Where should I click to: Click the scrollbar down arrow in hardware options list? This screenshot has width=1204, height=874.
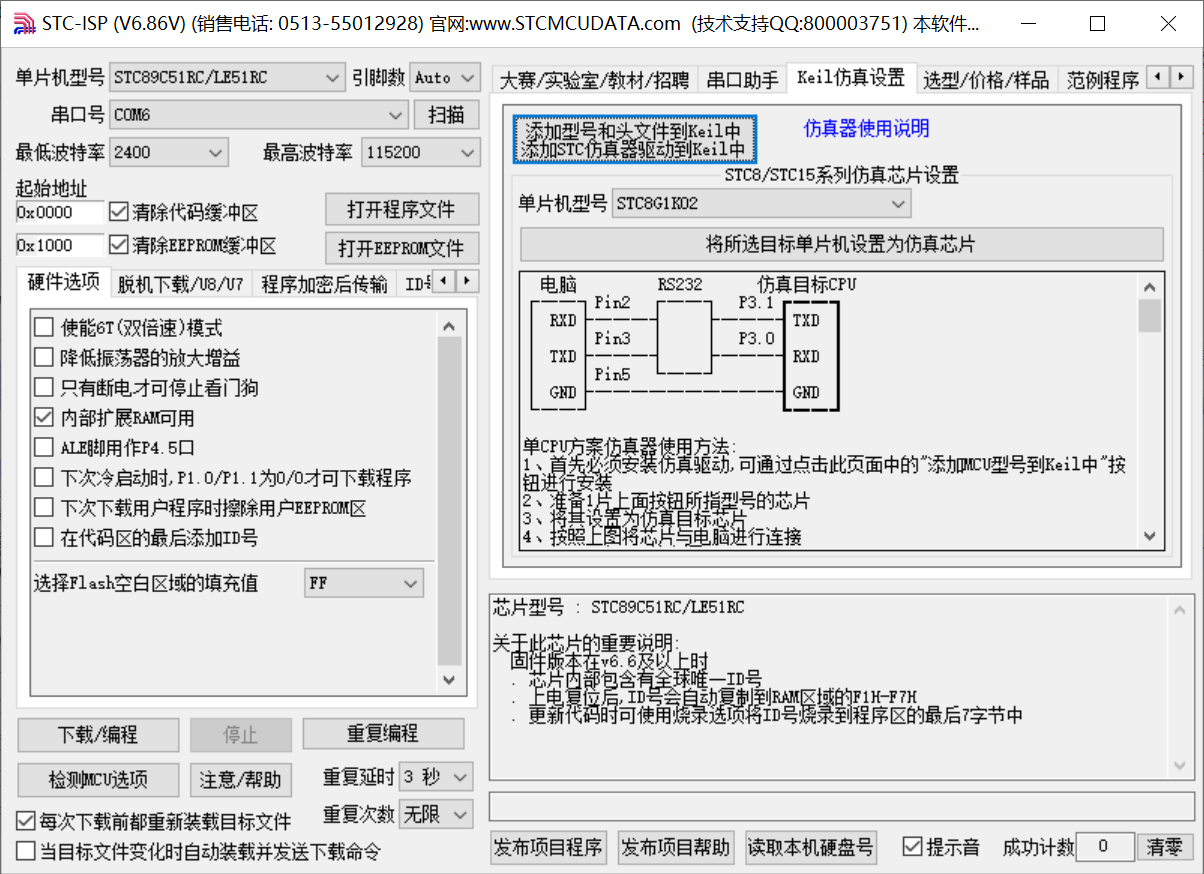point(449,679)
